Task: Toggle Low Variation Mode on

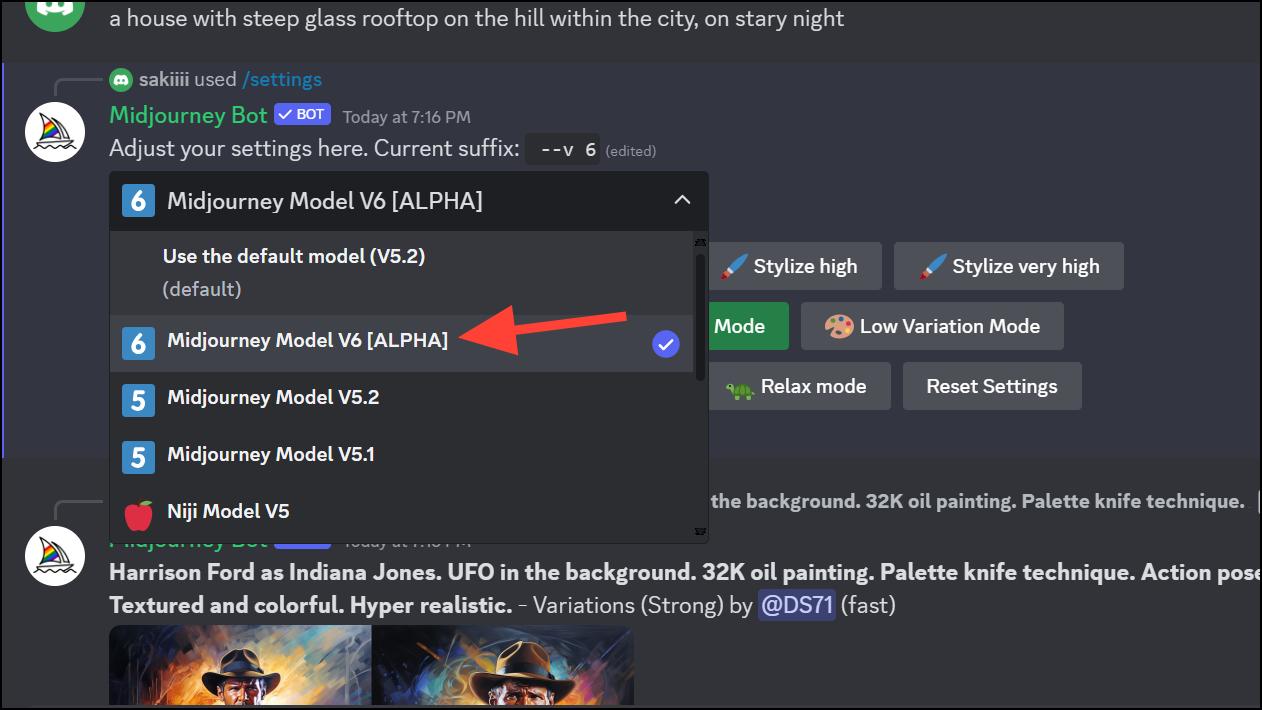Action: tap(931, 326)
